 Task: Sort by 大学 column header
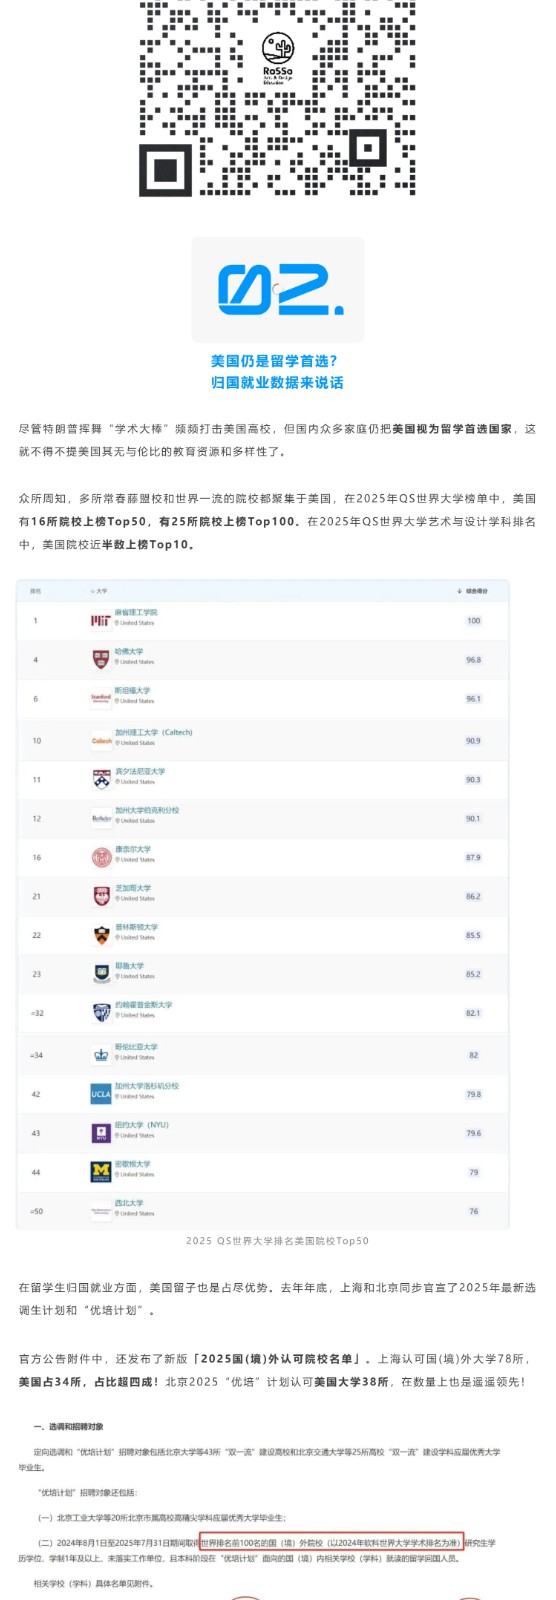99,591
